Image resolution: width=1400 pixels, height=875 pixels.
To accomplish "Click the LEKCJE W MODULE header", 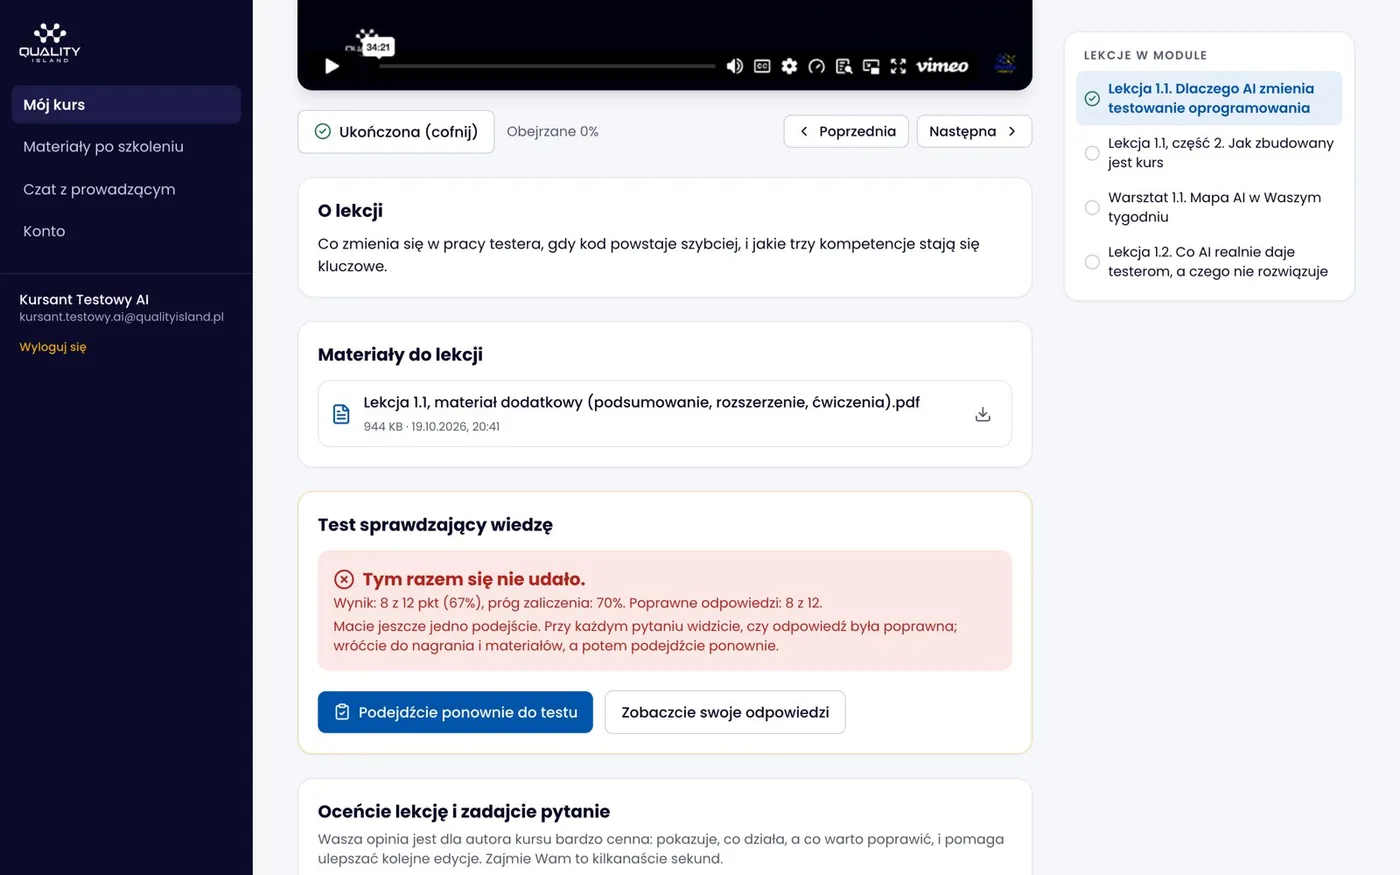I will [1145, 55].
